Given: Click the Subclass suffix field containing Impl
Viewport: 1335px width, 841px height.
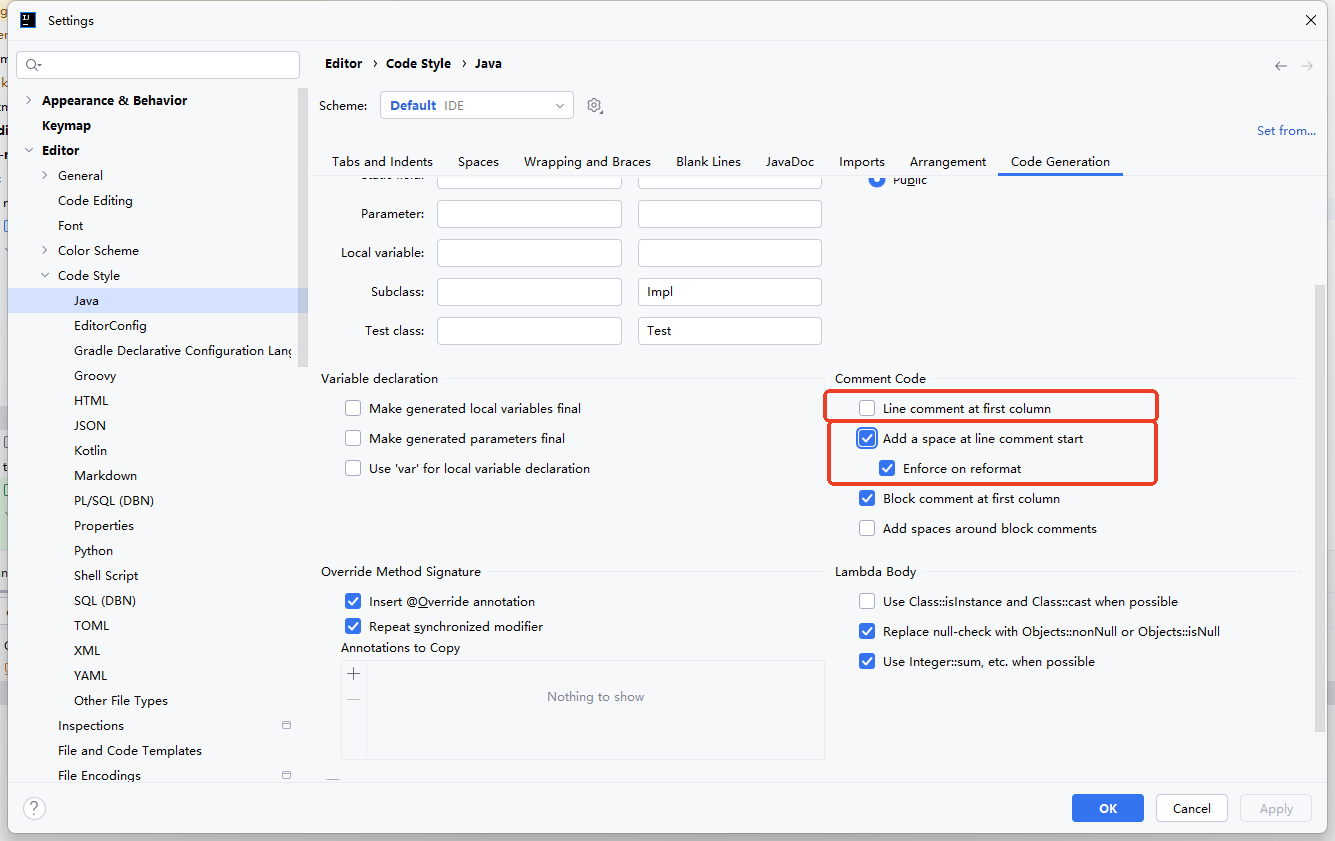Looking at the screenshot, I should pyautogui.click(x=730, y=292).
